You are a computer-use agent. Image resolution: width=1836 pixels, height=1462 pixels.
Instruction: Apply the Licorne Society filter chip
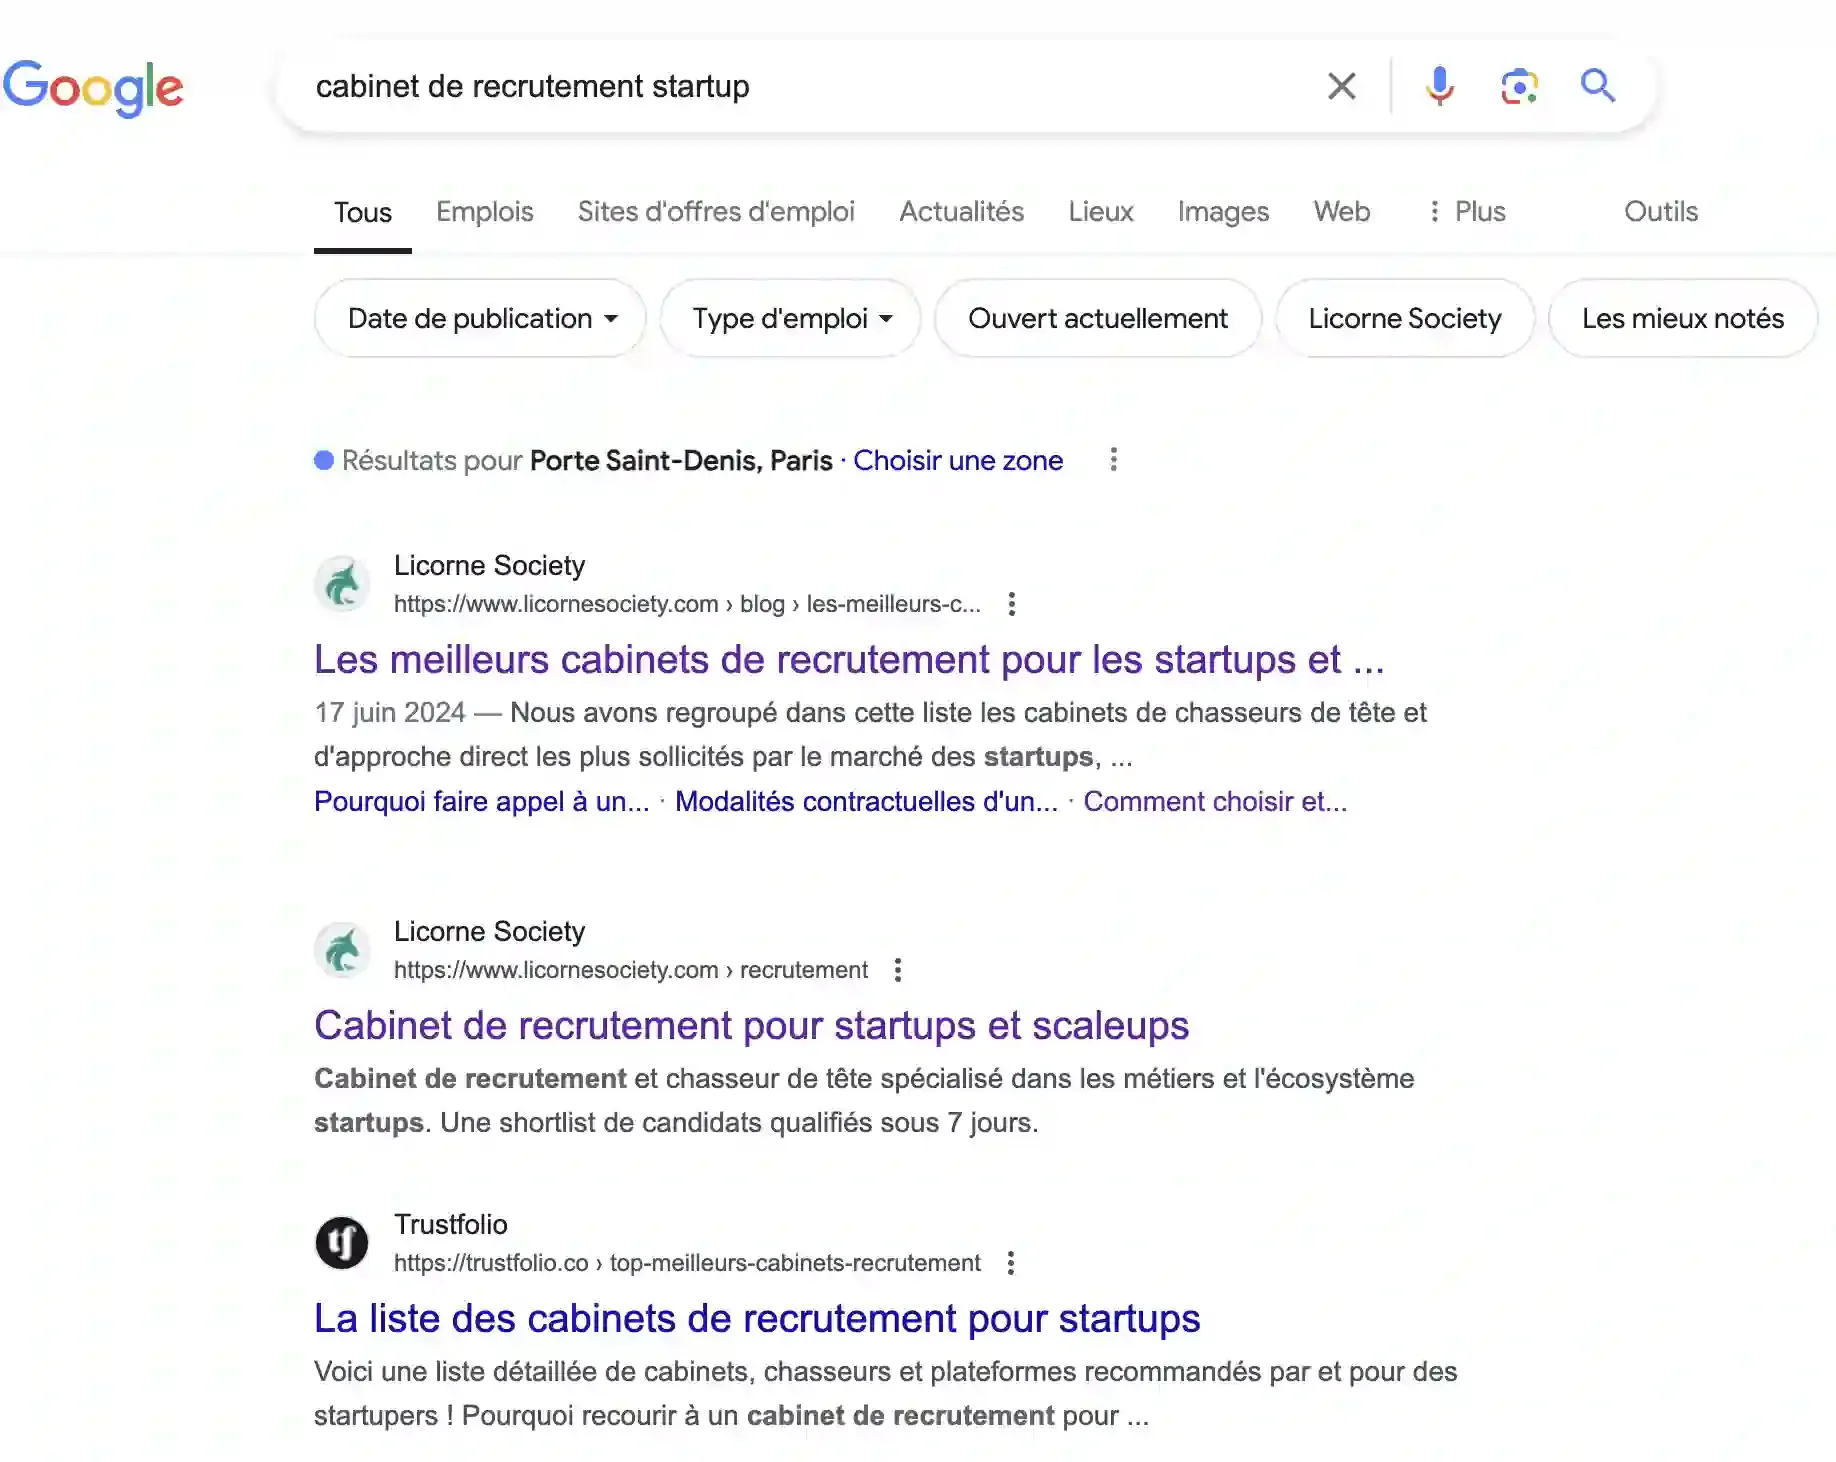1404,318
